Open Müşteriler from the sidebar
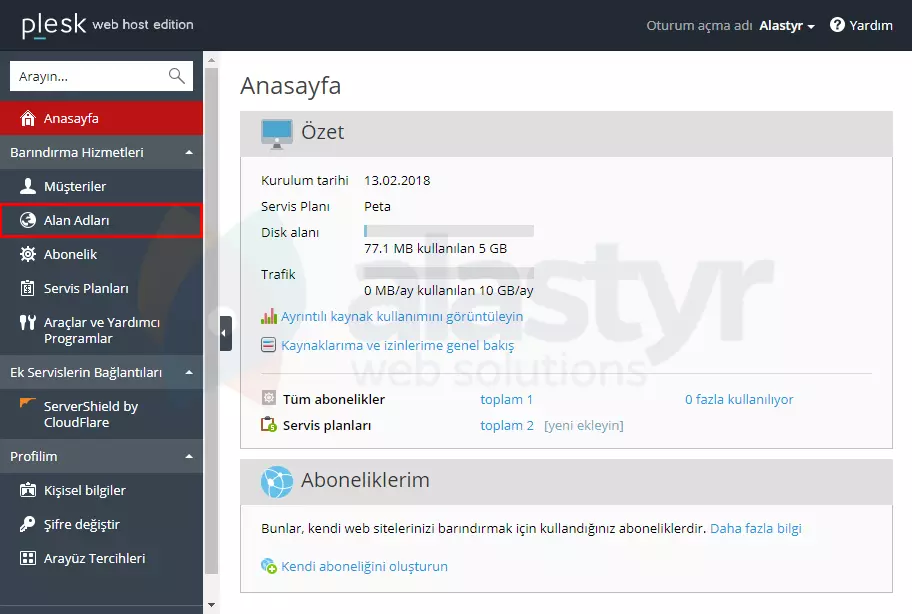Viewport: 912px width, 614px height. (75, 185)
